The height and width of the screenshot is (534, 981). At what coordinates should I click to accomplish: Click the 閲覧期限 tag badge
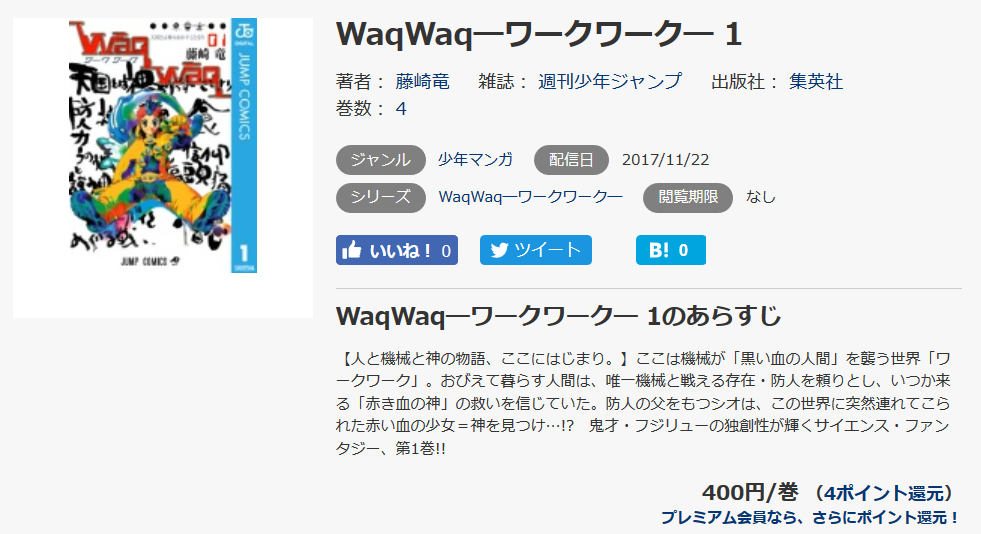pyautogui.click(x=688, y=198)
